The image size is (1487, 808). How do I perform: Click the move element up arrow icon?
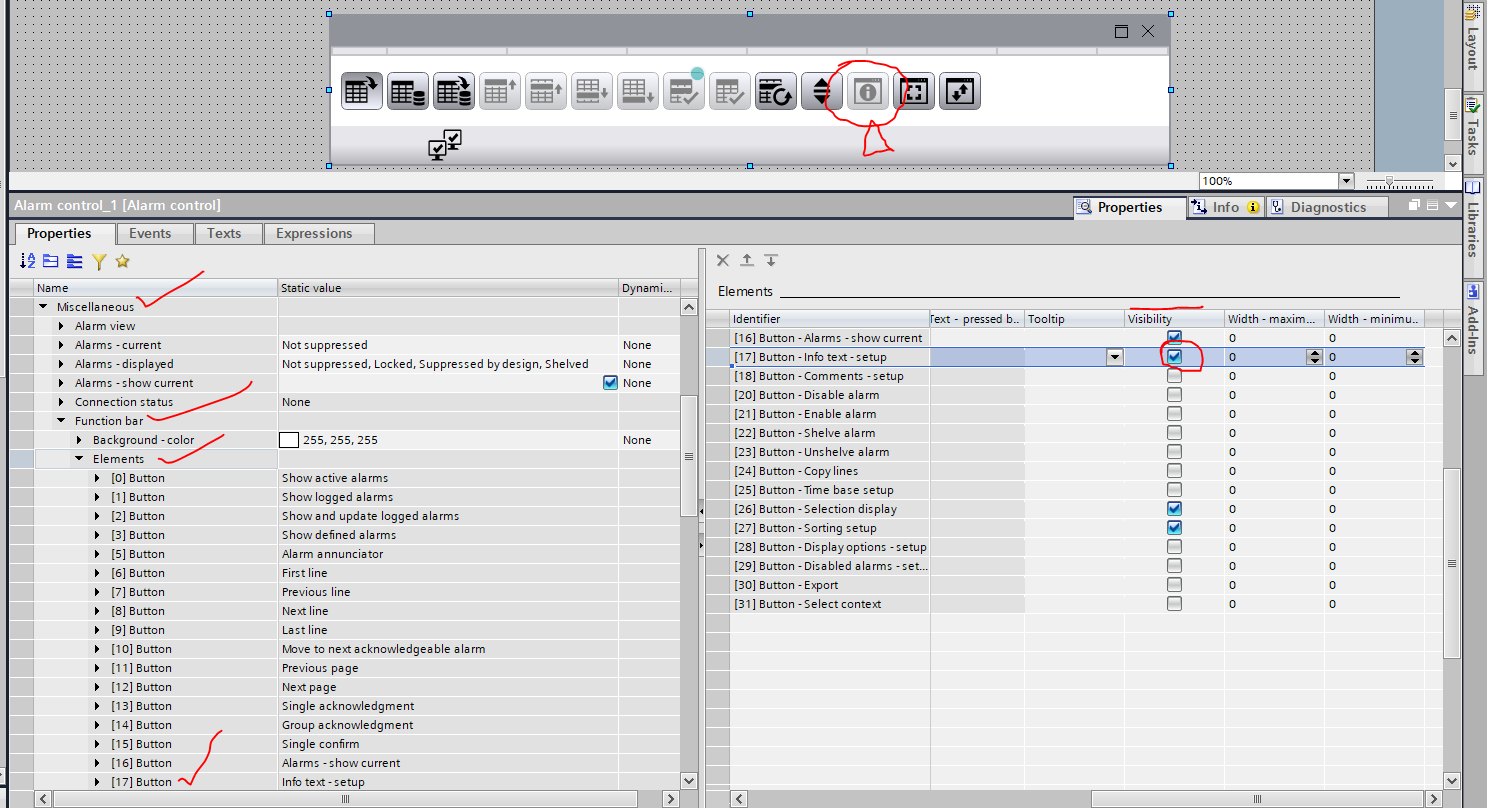pos(747,260)
